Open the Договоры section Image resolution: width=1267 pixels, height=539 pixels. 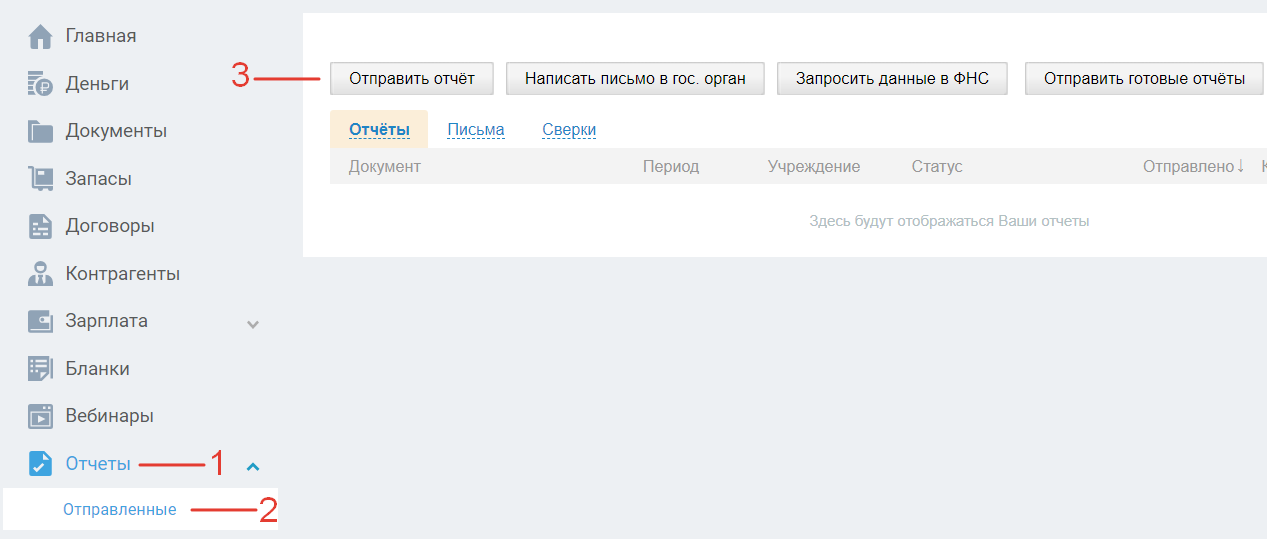(x=110, y=226)
